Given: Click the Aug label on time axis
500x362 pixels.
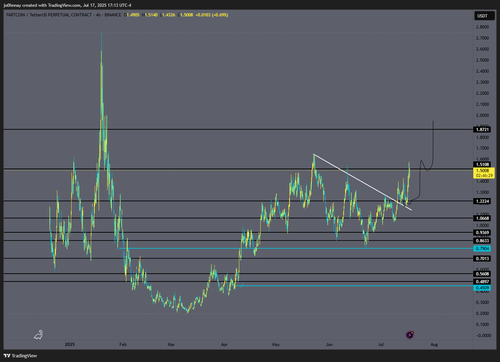Looking at the screenshot, I should (434, 344).
